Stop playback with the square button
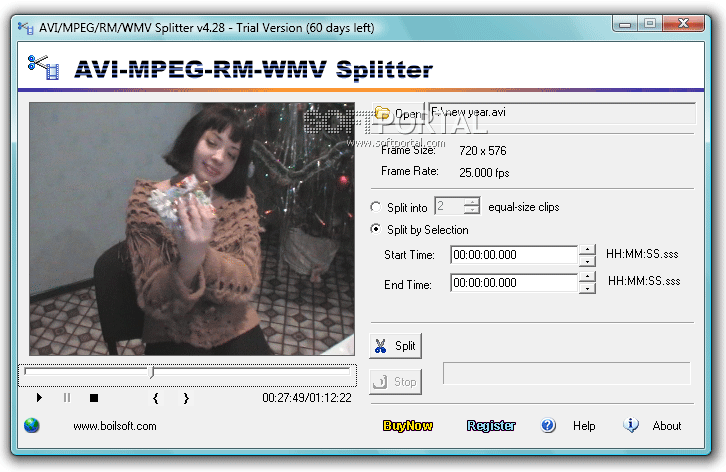Image resolution: width=726 pixels, height=472 pixels. [x=94, y=397]
